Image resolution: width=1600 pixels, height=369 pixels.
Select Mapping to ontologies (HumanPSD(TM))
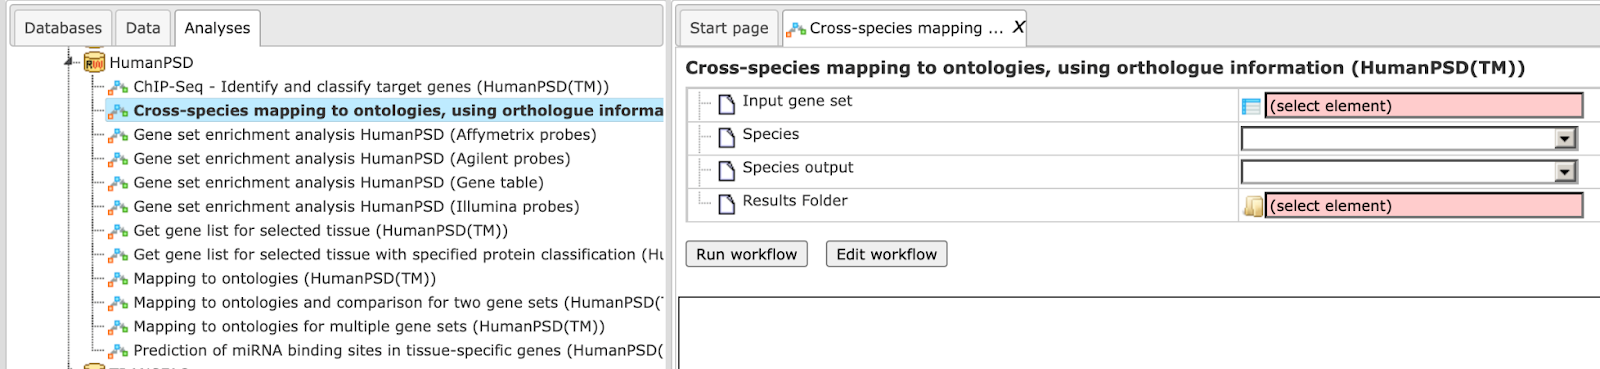pyautogui.click(x=285, y=279)
